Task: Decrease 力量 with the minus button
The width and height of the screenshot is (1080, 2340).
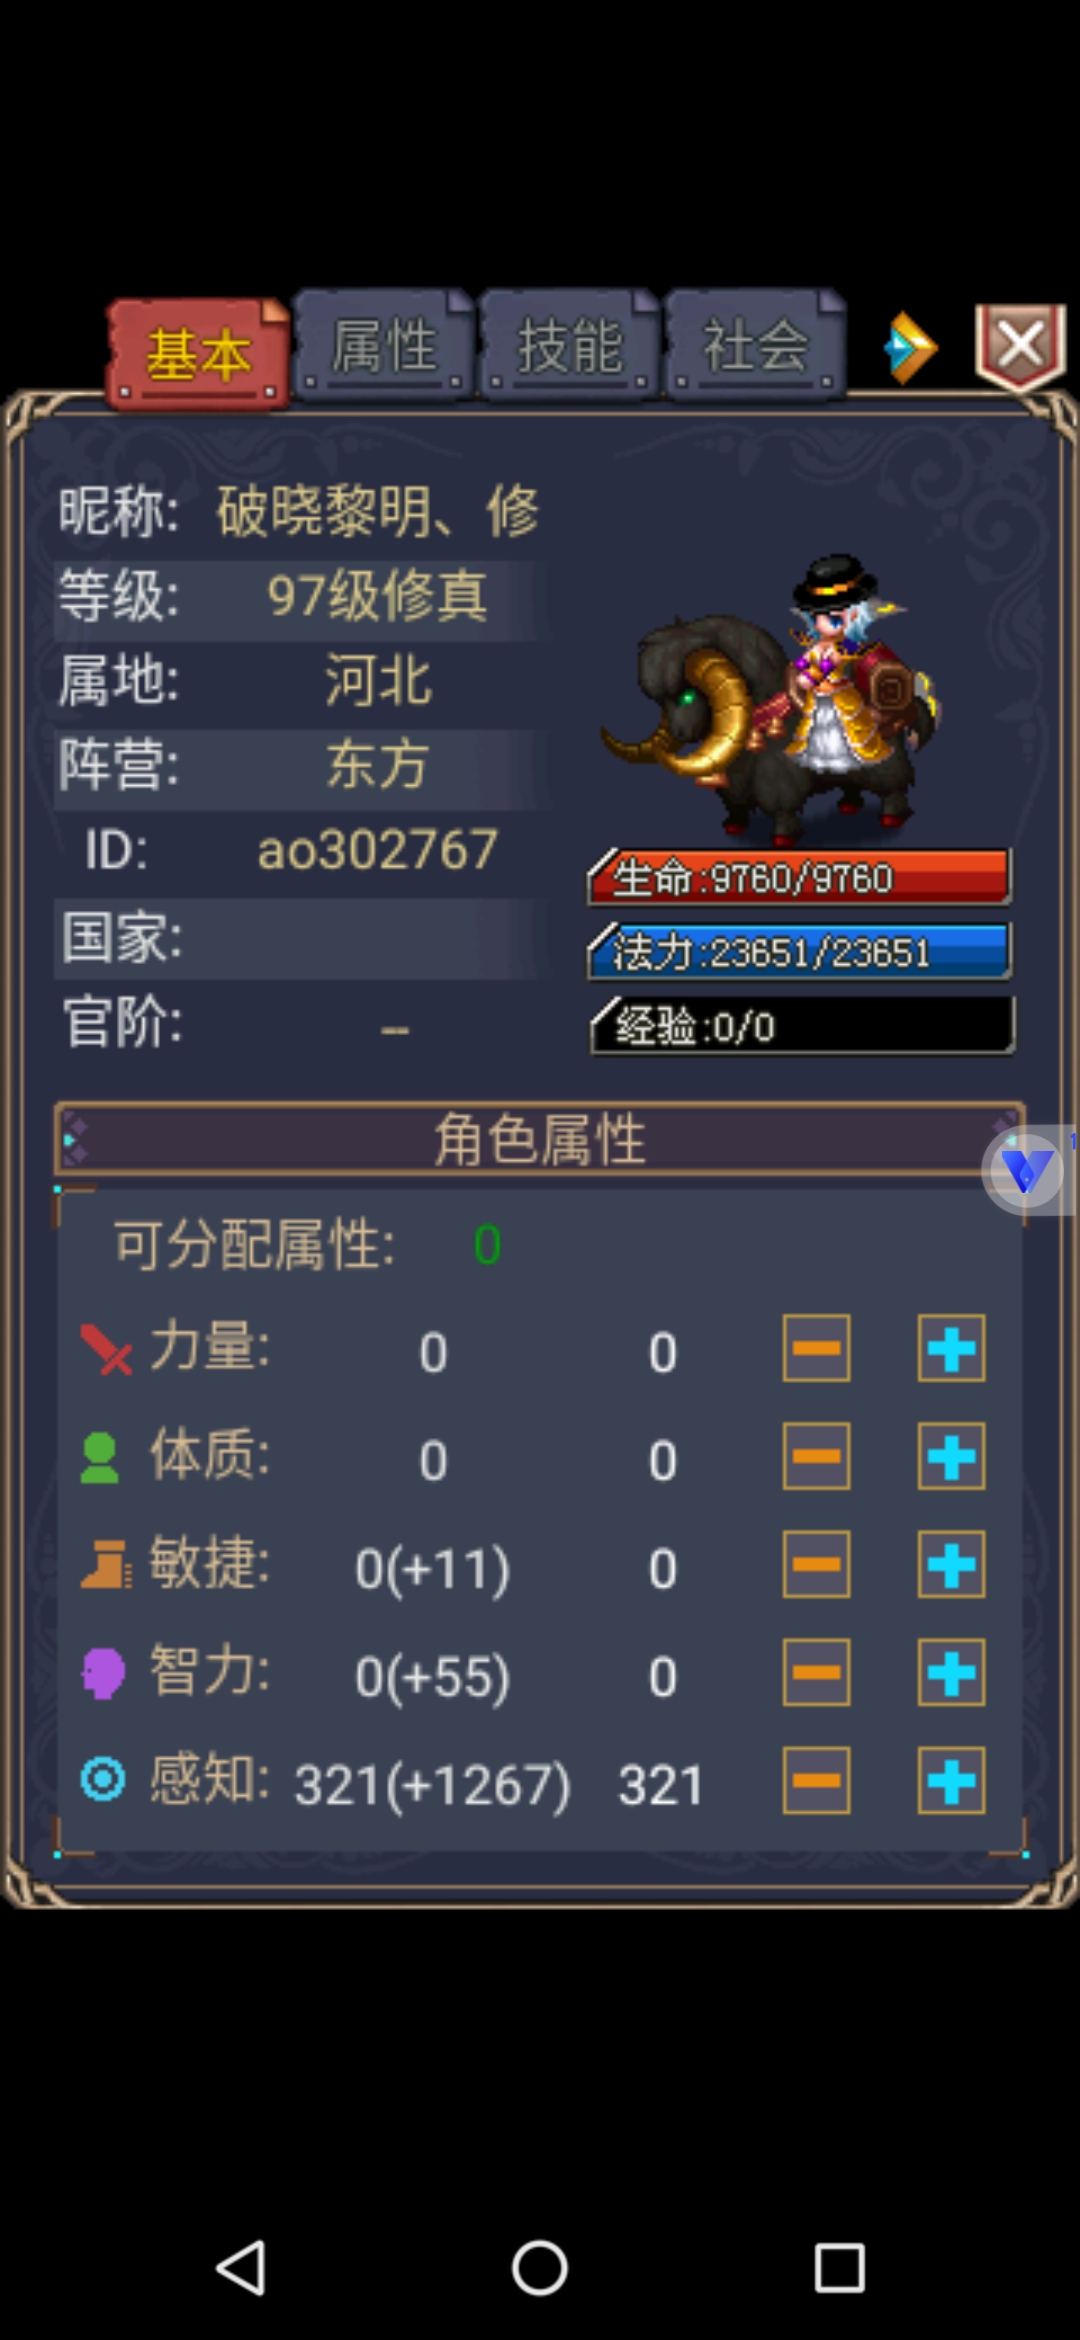Action: coord(816,1348)
